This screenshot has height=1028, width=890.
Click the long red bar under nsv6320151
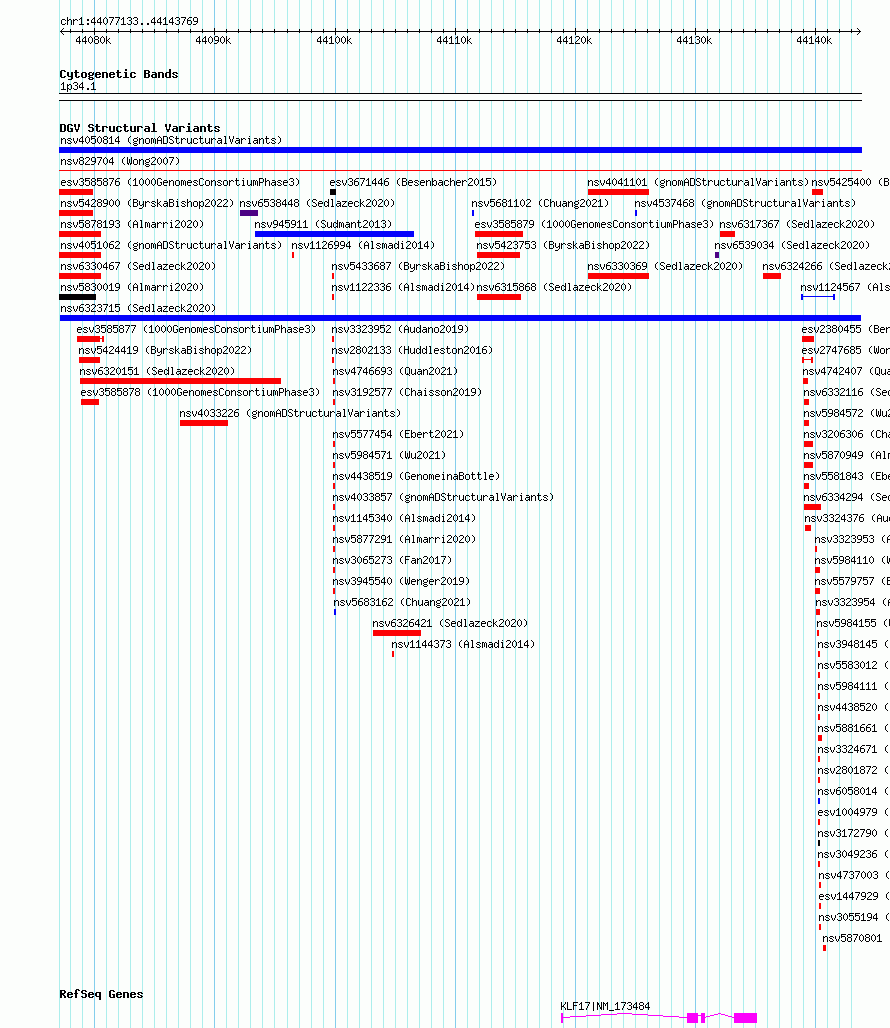[180, 381]
